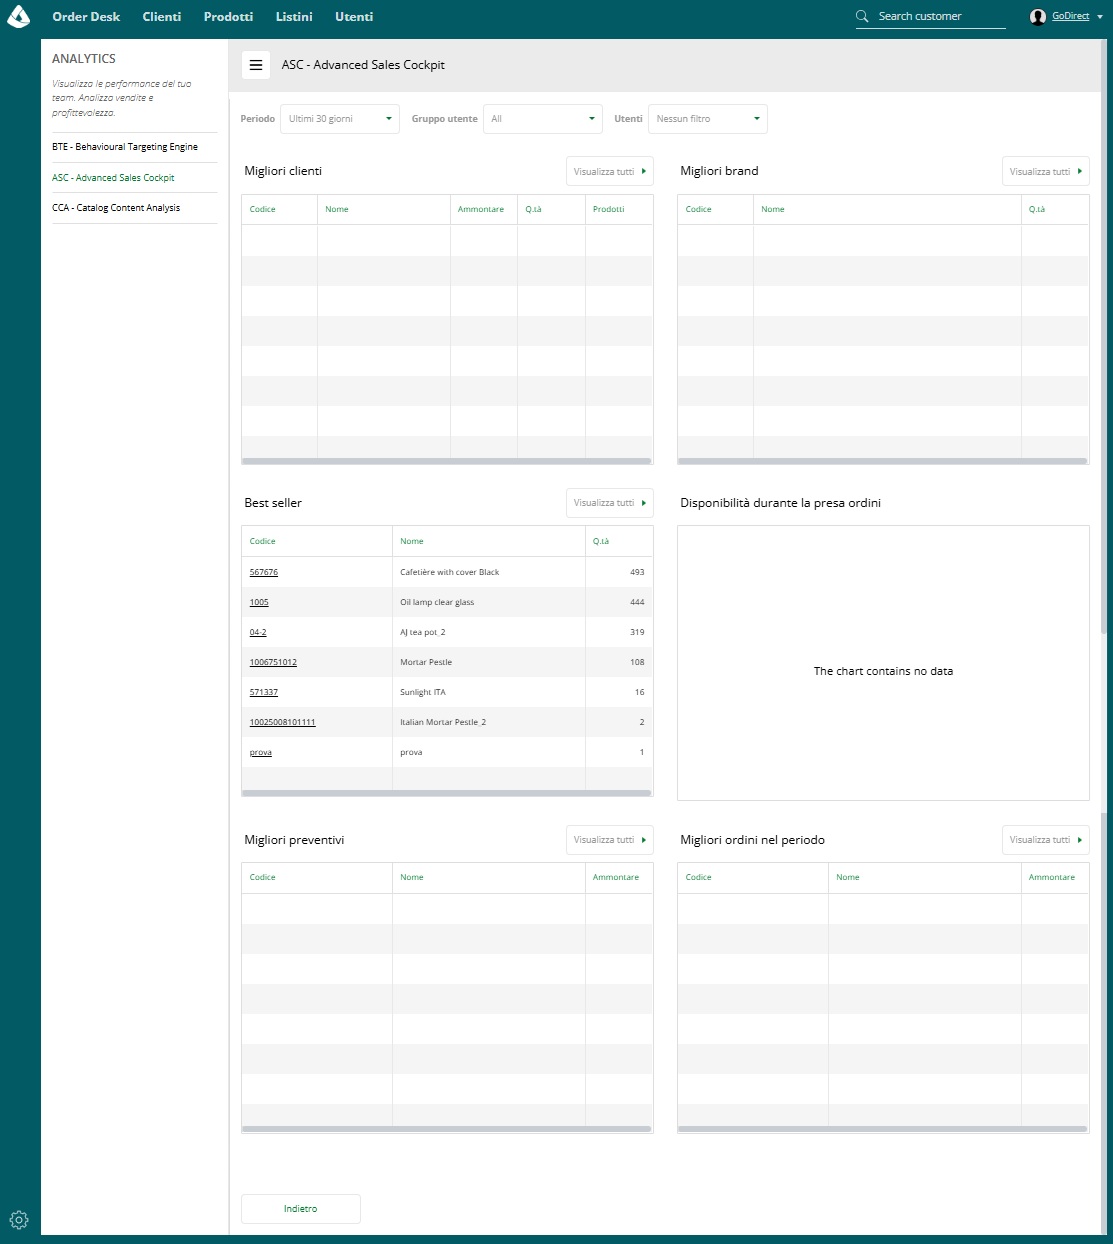Open the Clienti menu
Image resolution: width=1113 pixels, height=1244 pixels.
click(162, 17)
